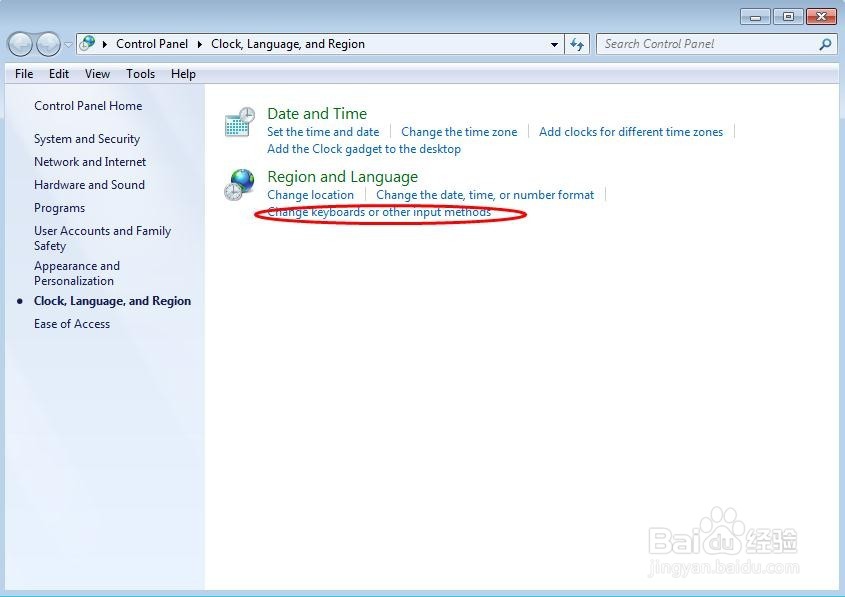The image size is (845, 597).
Task: Open Ease of Access category
Action: coord(72,324)
